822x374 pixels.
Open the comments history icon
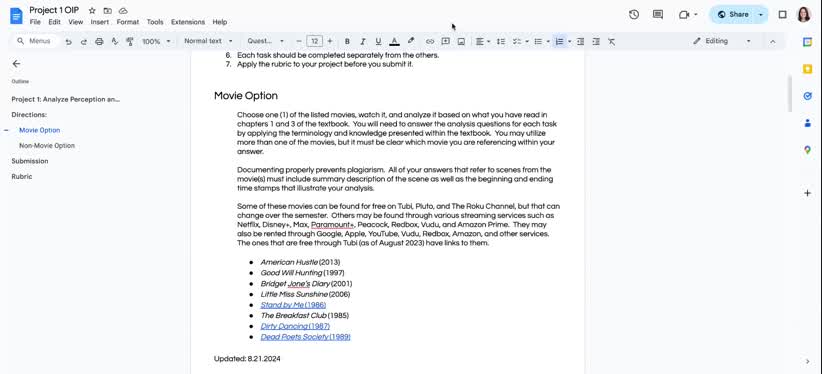pos(658,15)
